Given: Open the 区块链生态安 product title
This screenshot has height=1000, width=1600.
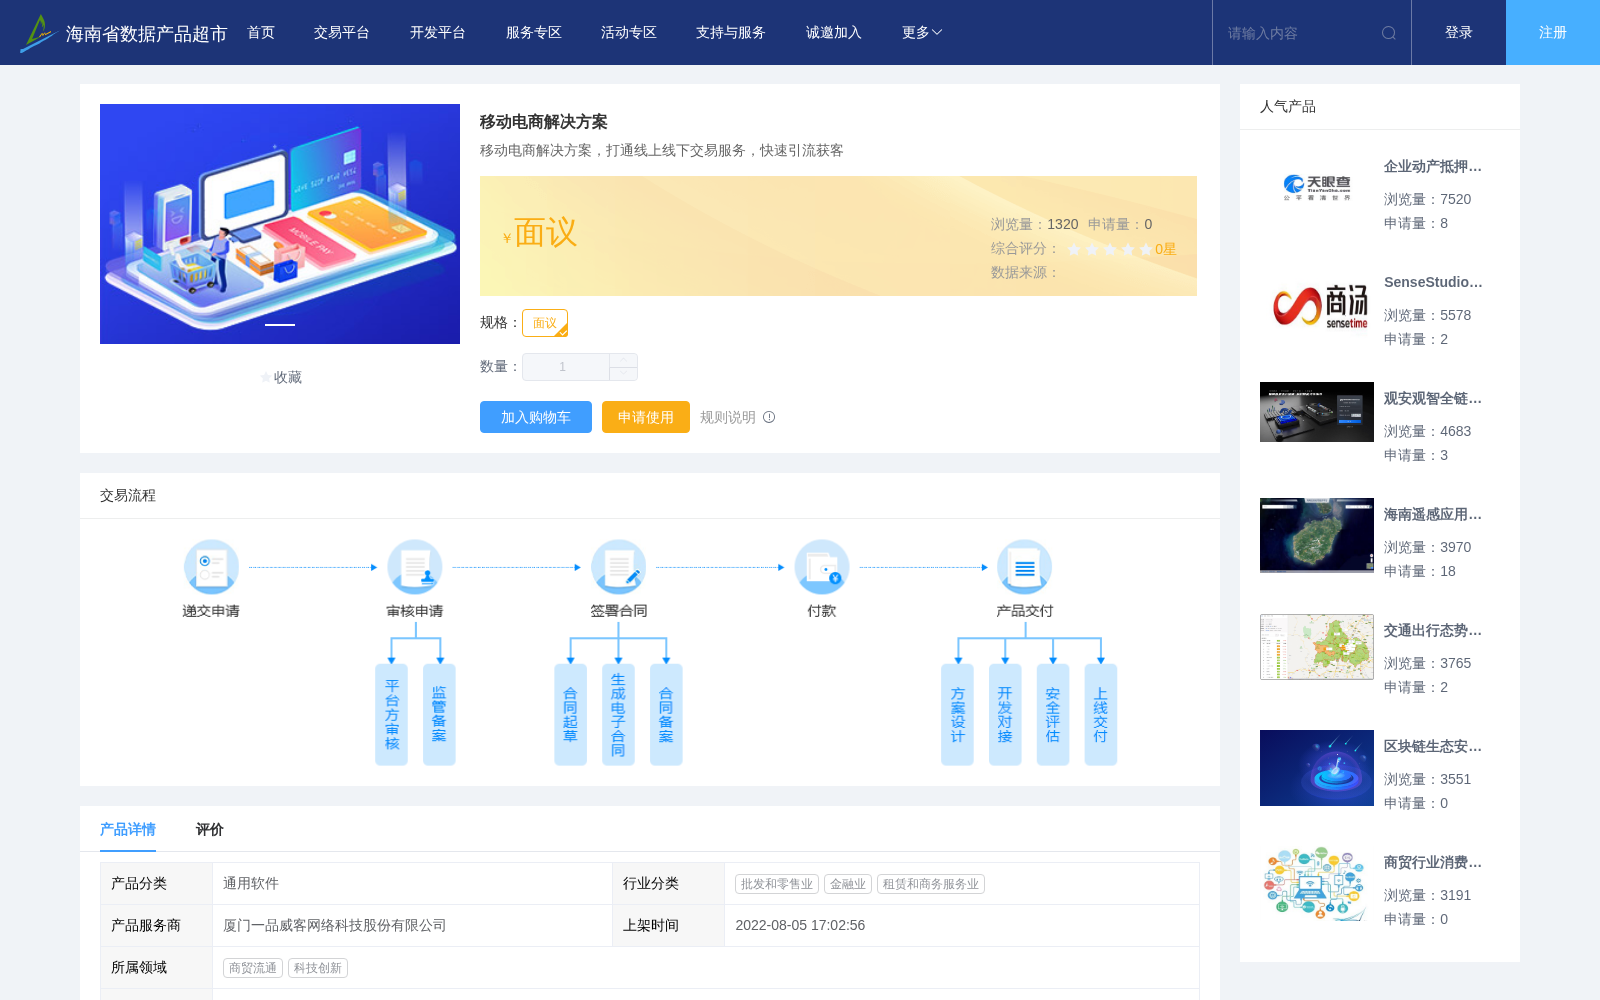Looking at the screenshot, I should point(1433,746).
